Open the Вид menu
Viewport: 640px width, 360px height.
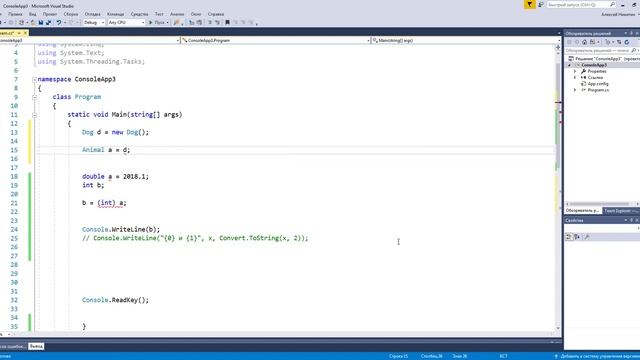(x=32, y=14)
